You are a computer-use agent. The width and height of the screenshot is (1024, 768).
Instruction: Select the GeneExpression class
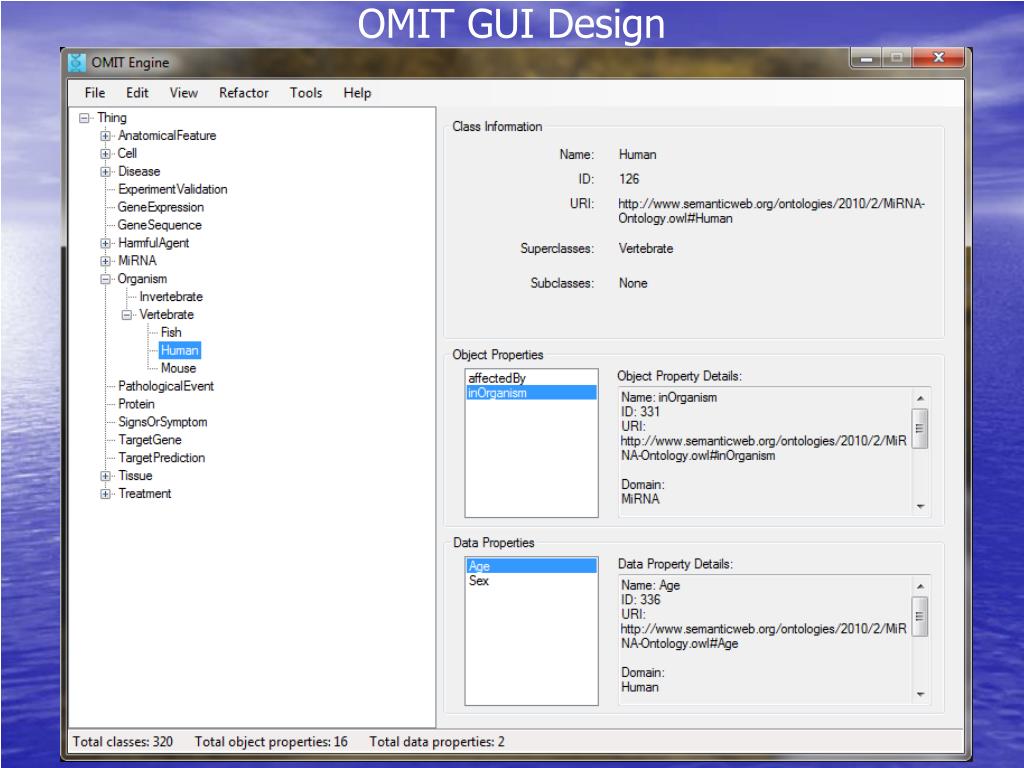point(161,207)
